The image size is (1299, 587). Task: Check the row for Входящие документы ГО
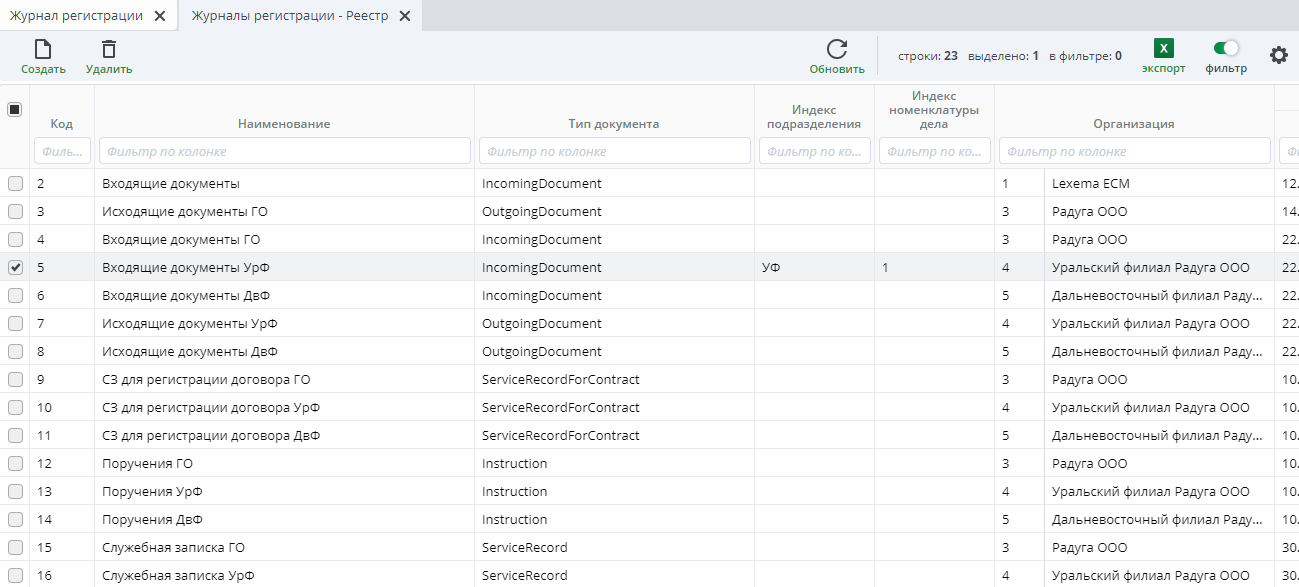[x=15, y=240]
